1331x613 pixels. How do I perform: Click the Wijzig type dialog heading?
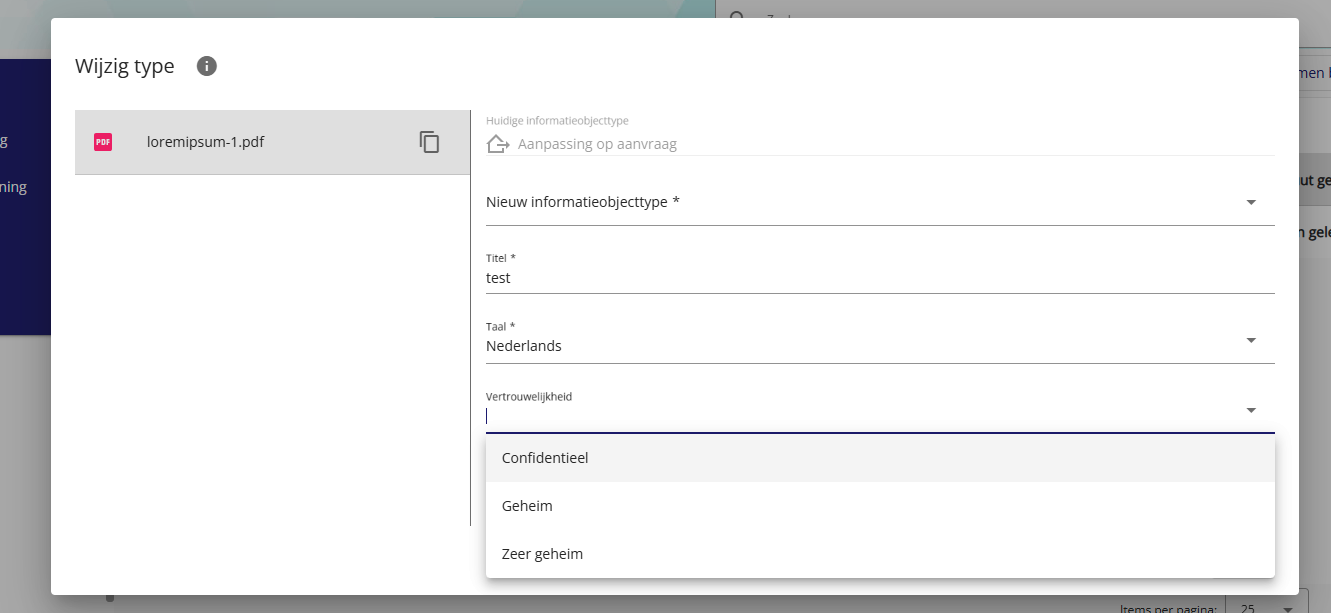click(125, 67)
